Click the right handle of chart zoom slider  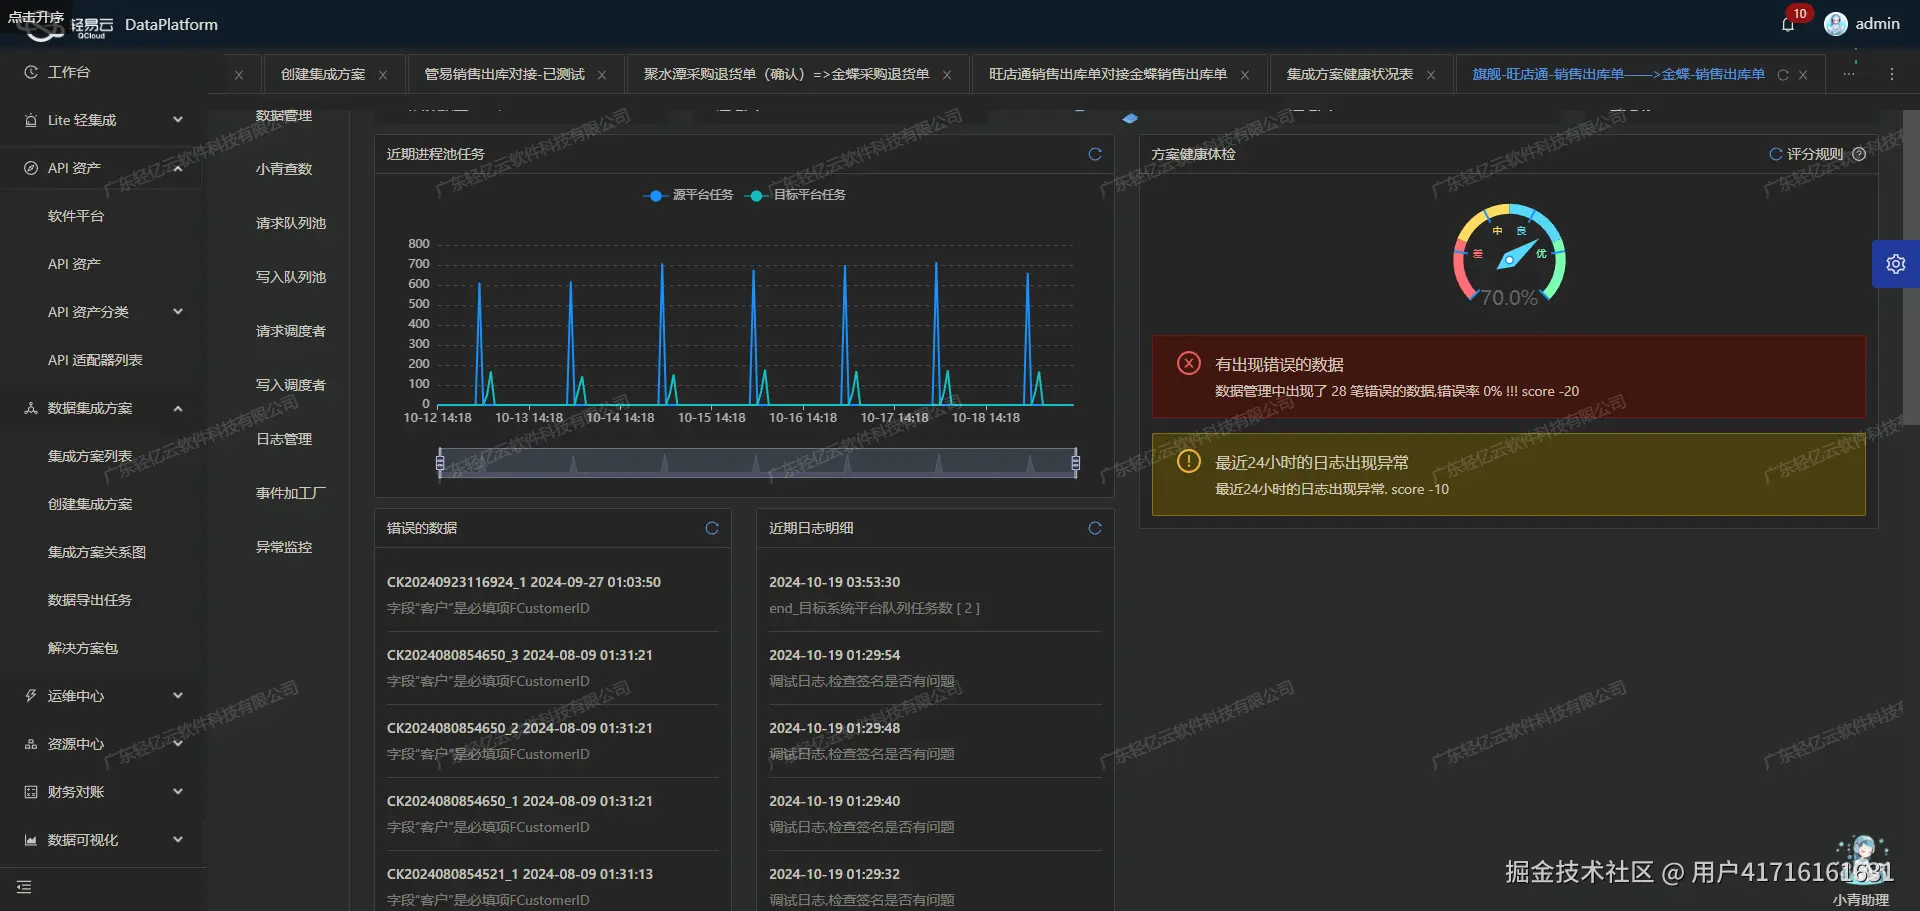coord(1076,462)
